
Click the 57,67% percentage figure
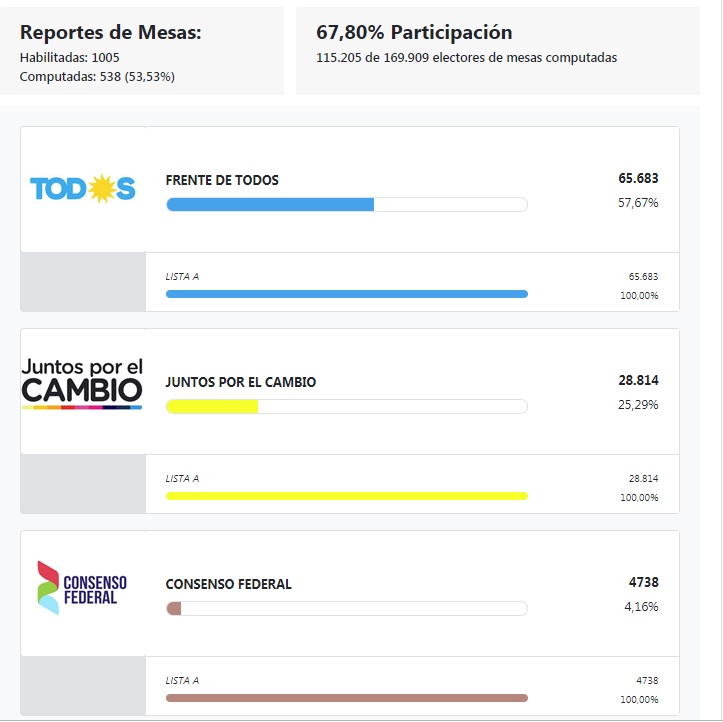coord(638,203)
